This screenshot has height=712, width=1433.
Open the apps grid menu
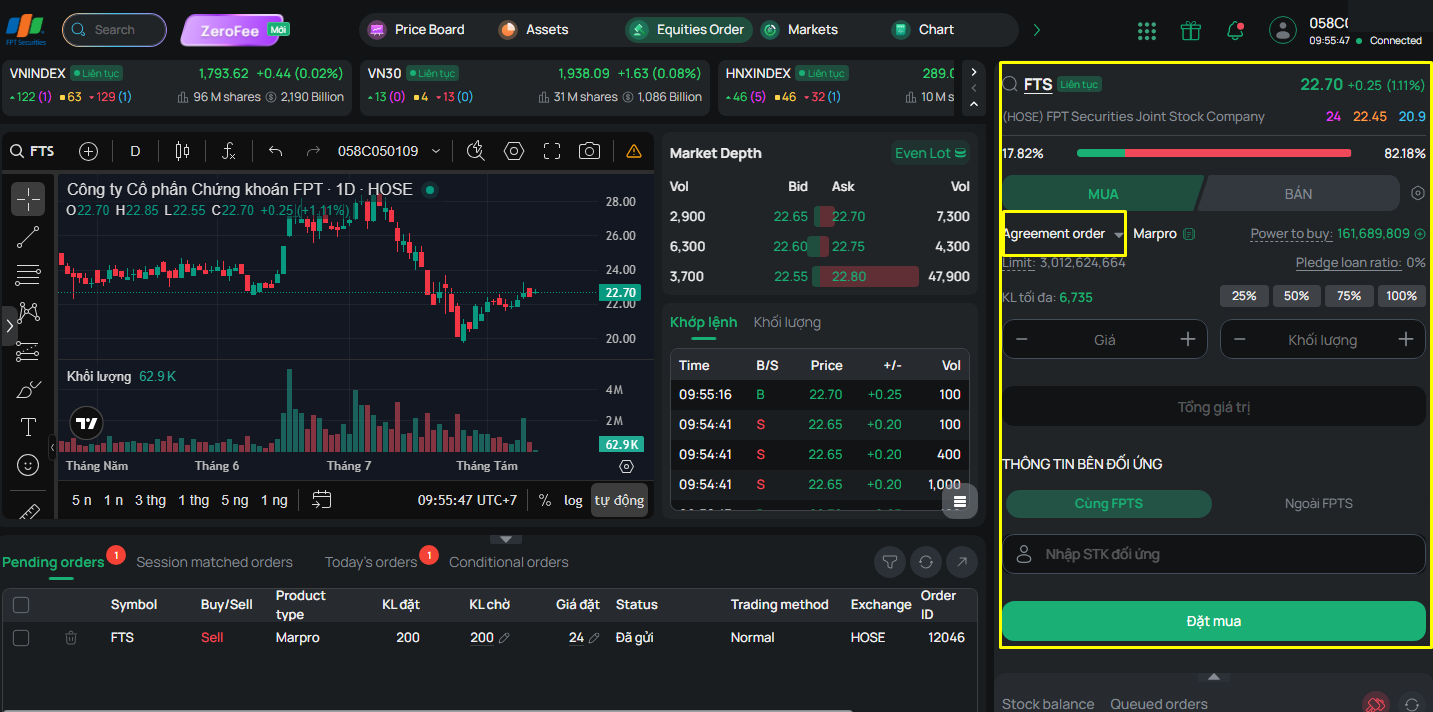(x=1146, y=31)
